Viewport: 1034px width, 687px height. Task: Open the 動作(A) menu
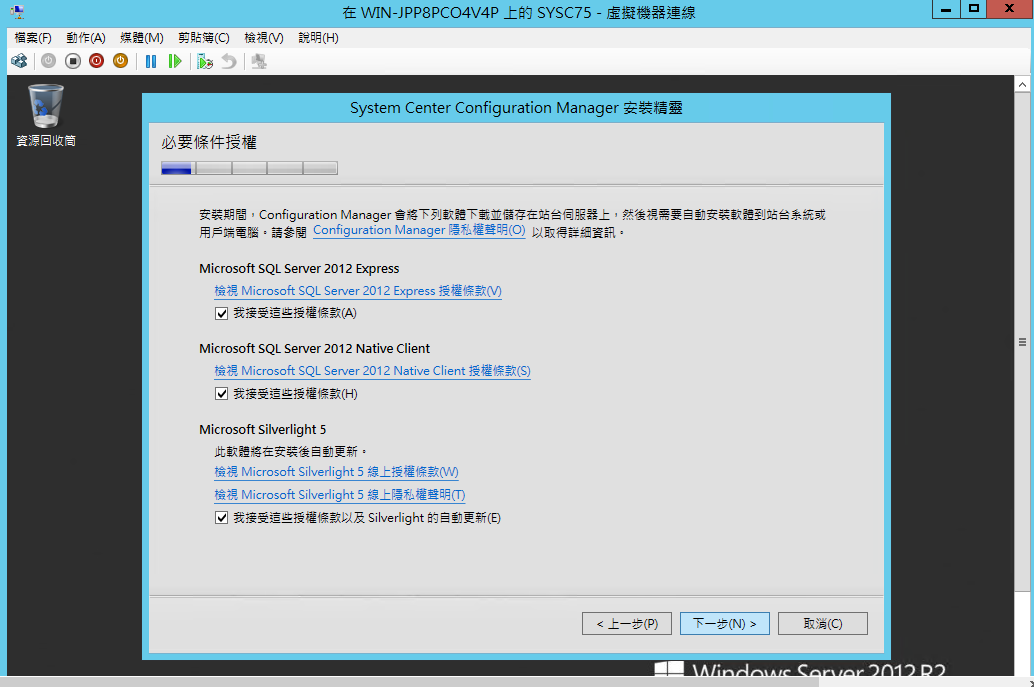pyautogui.click(x=86, y=38)
